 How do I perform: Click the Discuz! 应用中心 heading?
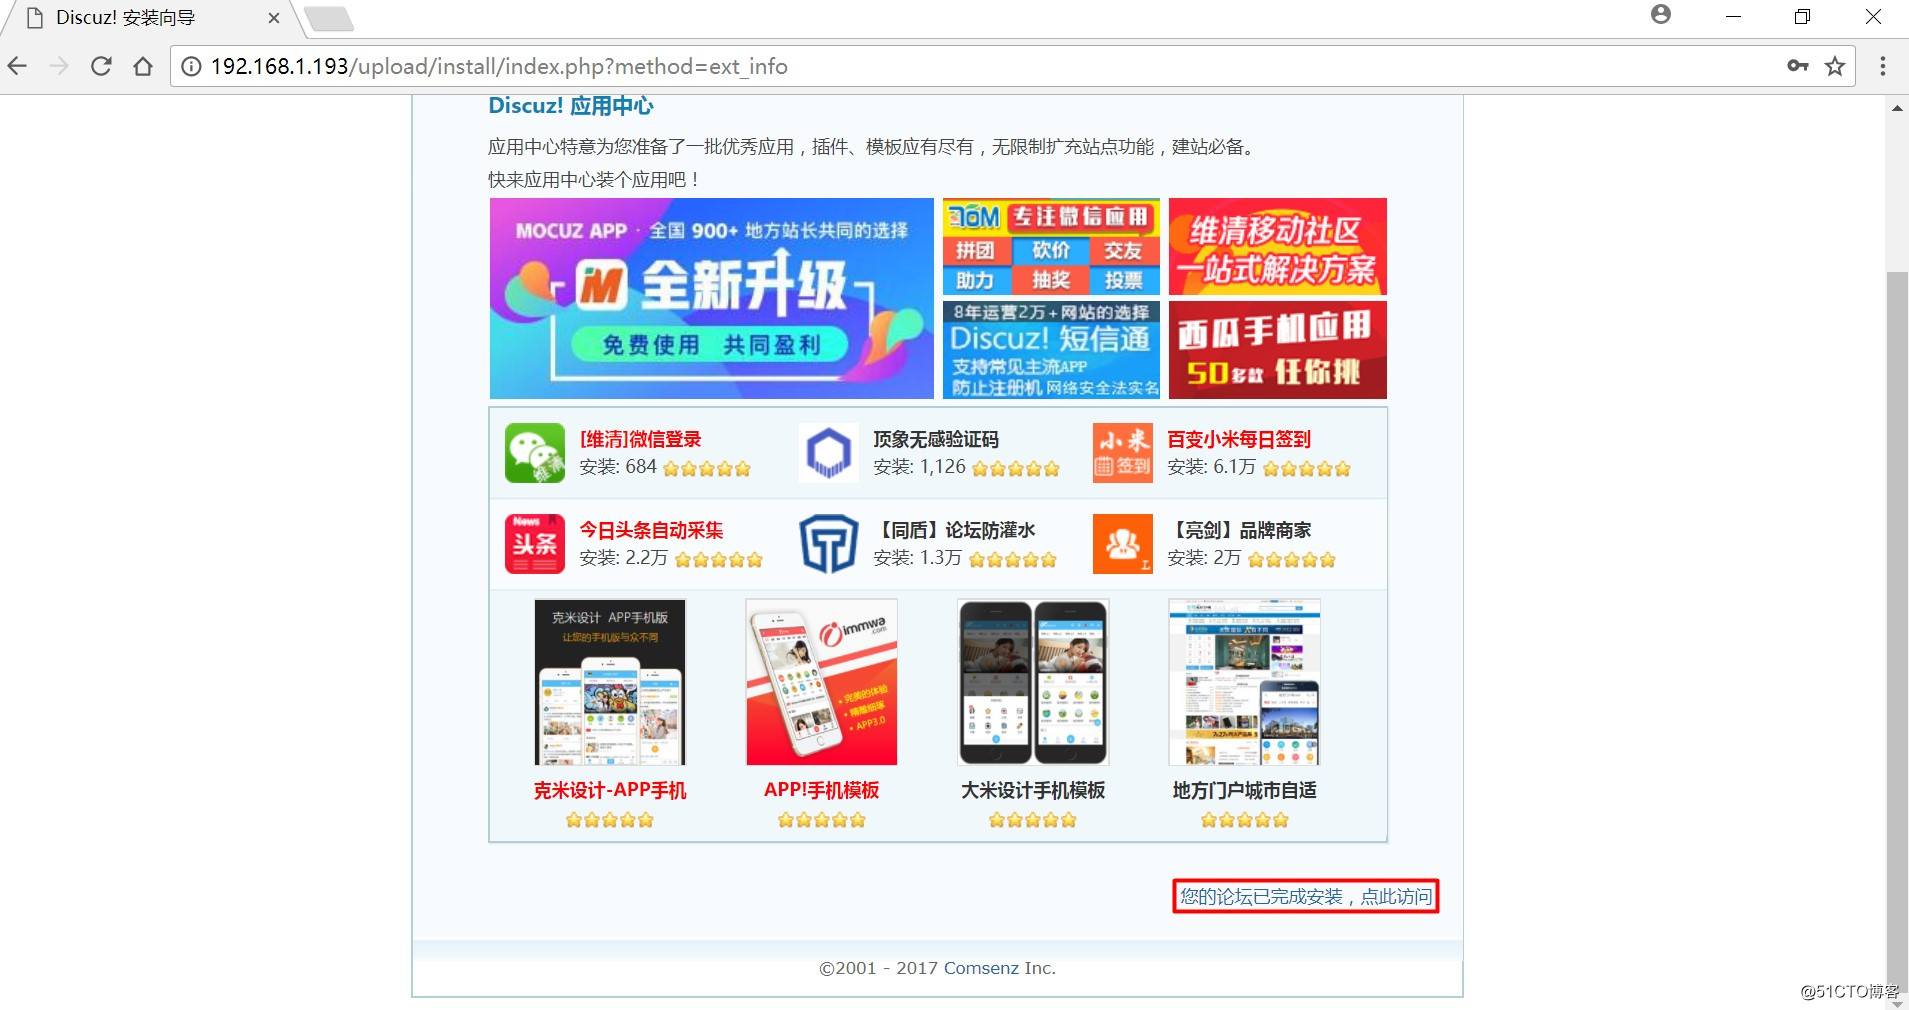click(x=571, y=106)
